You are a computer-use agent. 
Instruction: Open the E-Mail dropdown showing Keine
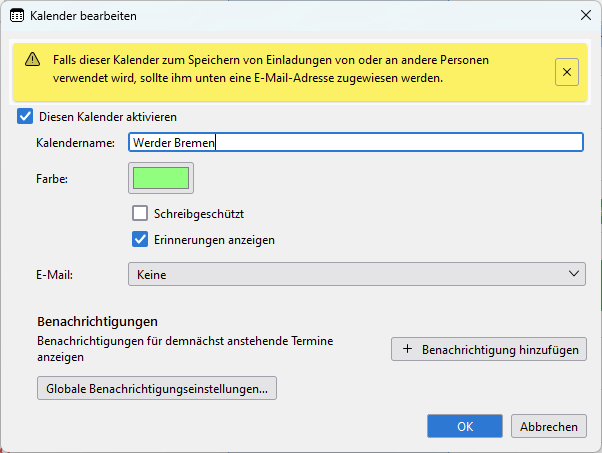click(x=356, y=274)
